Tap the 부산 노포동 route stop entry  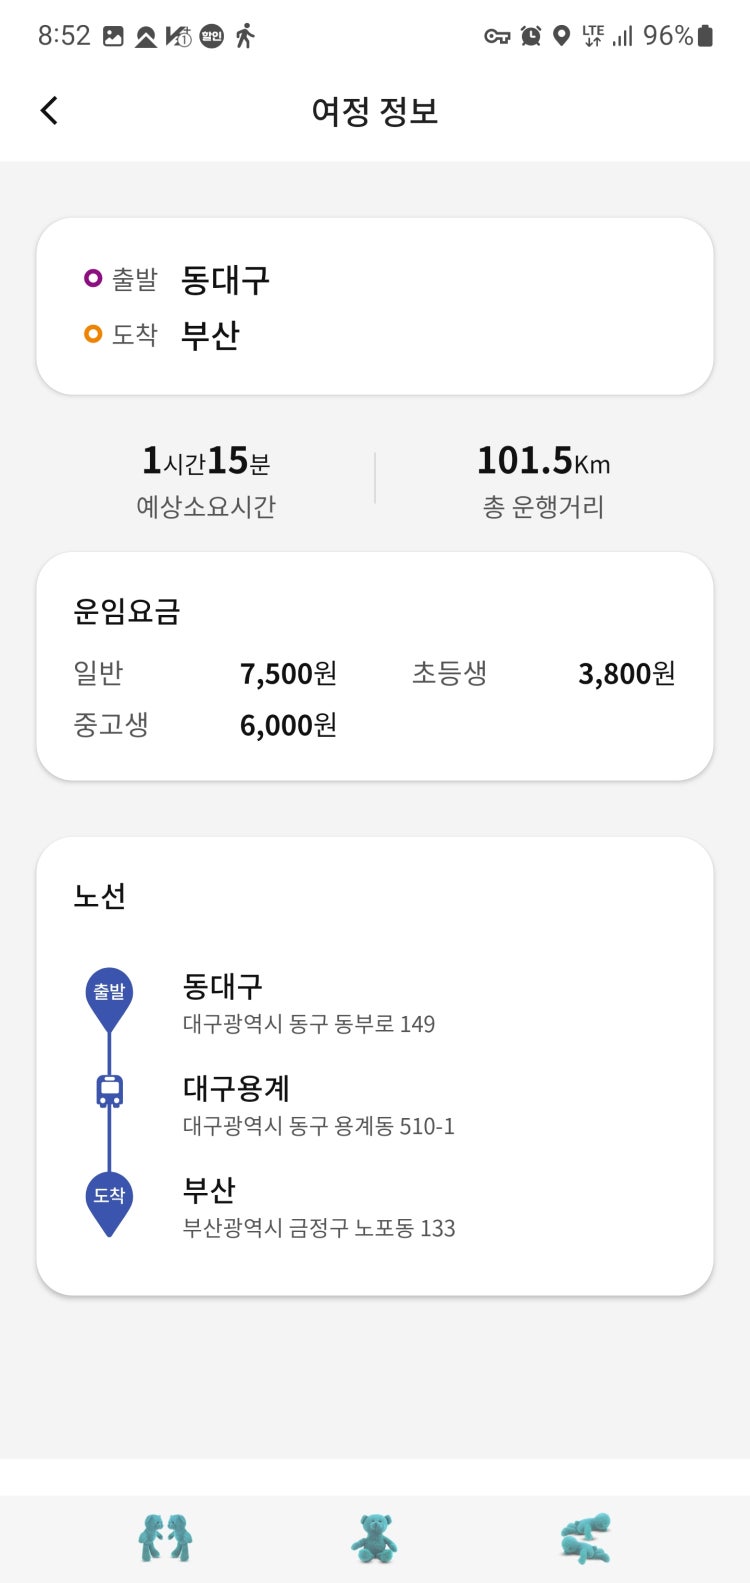click(x=318, y=1208)
